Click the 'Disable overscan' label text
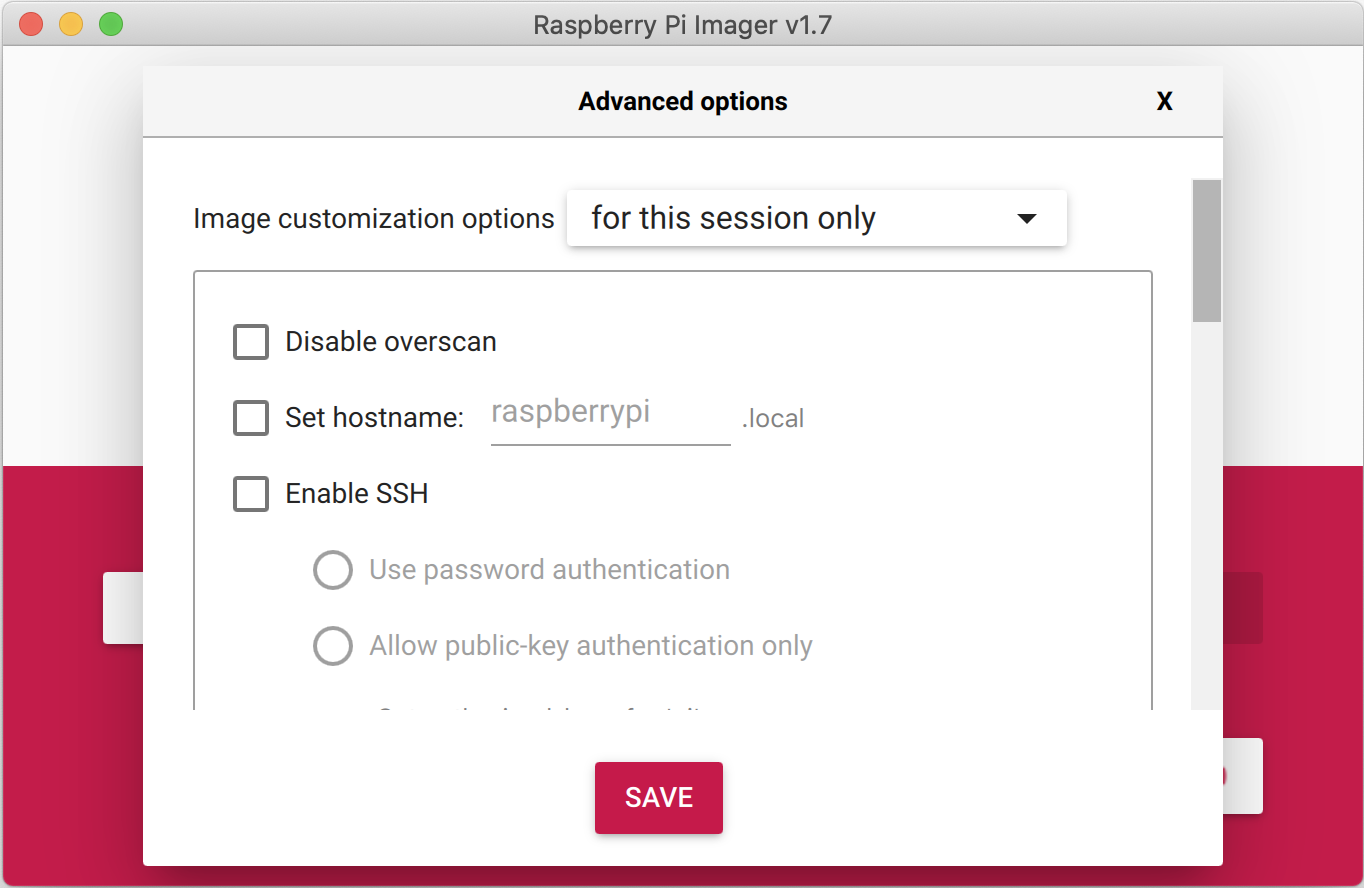Viewport: 1364px width, 888px height. [x=391, y=342]
